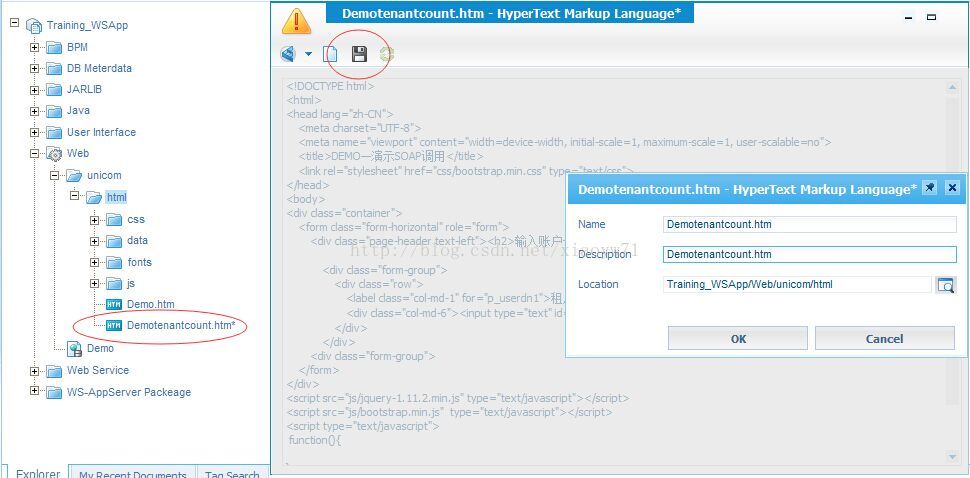Collapse the Web node
970x478 pixels.
point(35,153)
